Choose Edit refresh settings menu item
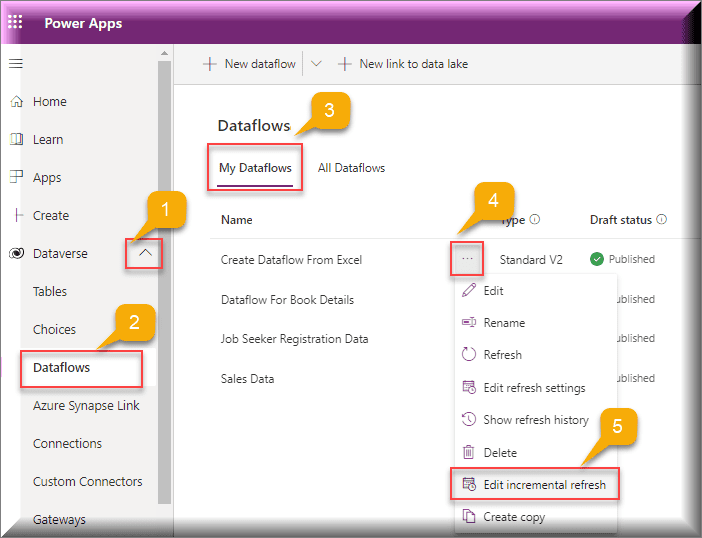The height and width of the screenshot is (538, 702). 536,388
